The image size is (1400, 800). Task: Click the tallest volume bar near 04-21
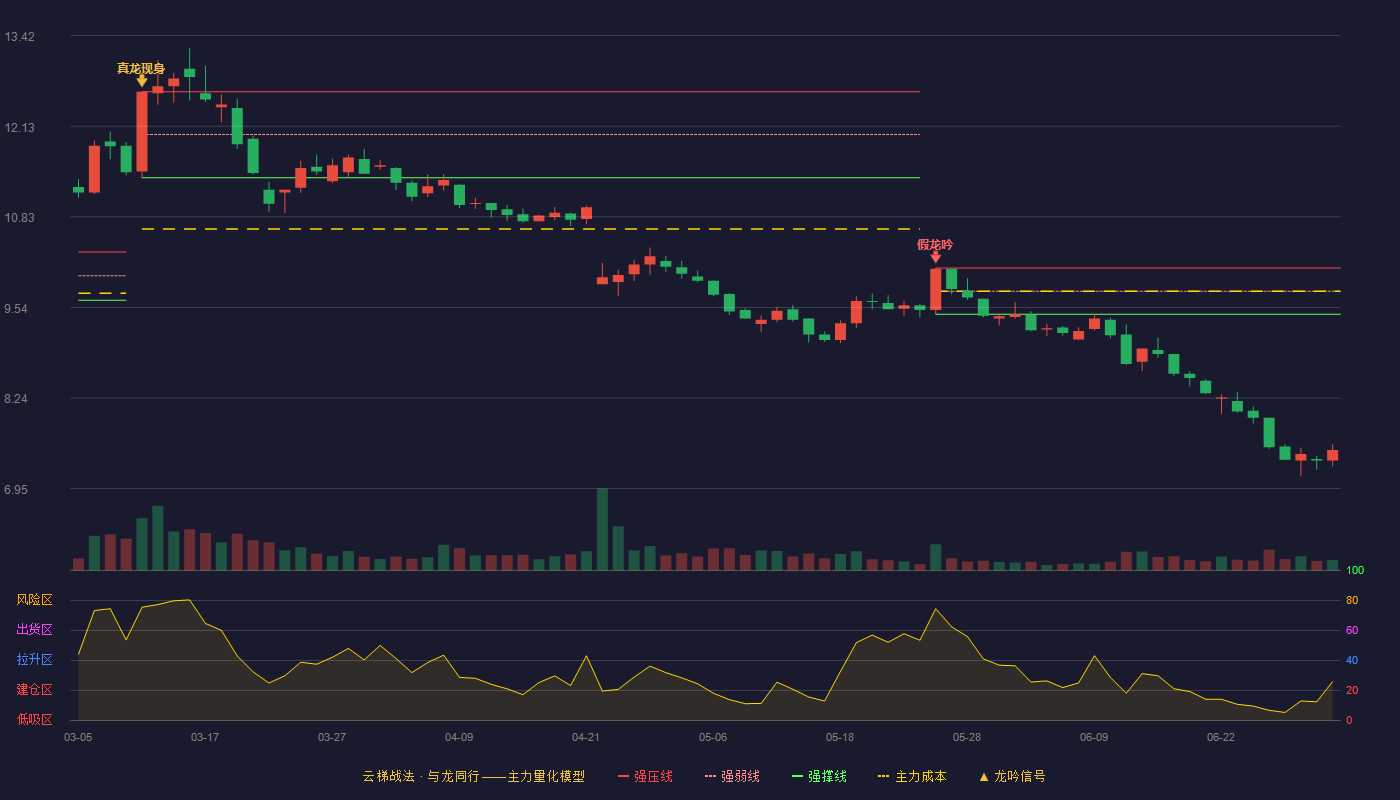coord(602,529)
